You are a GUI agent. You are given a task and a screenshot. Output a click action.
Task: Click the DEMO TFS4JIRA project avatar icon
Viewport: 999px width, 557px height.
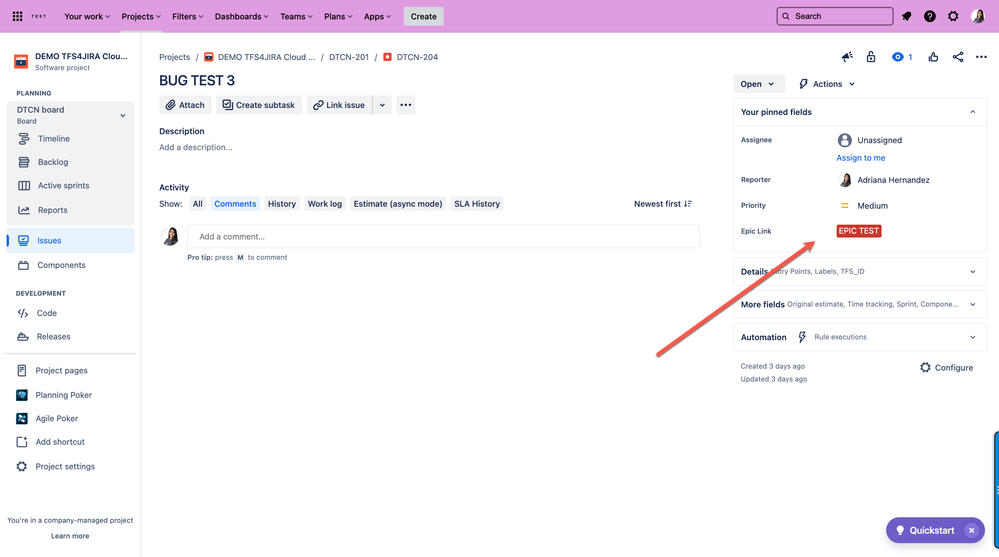(x=21, y=62)
